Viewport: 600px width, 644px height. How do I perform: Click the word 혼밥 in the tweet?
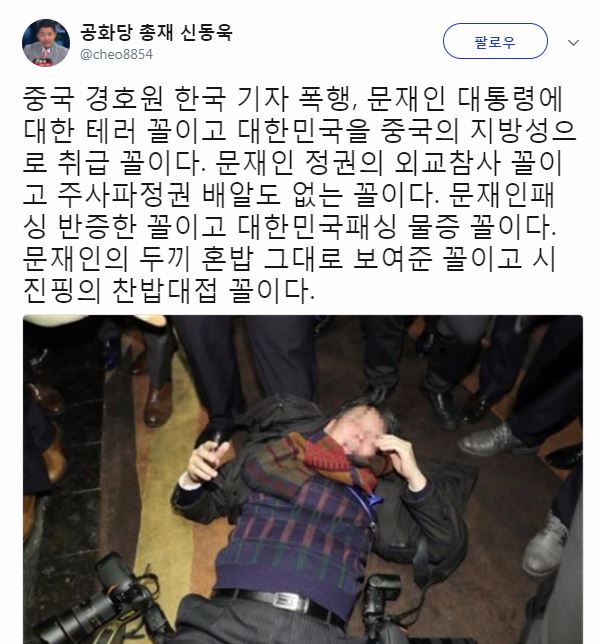pyautogui.click(x=227, y=259)
